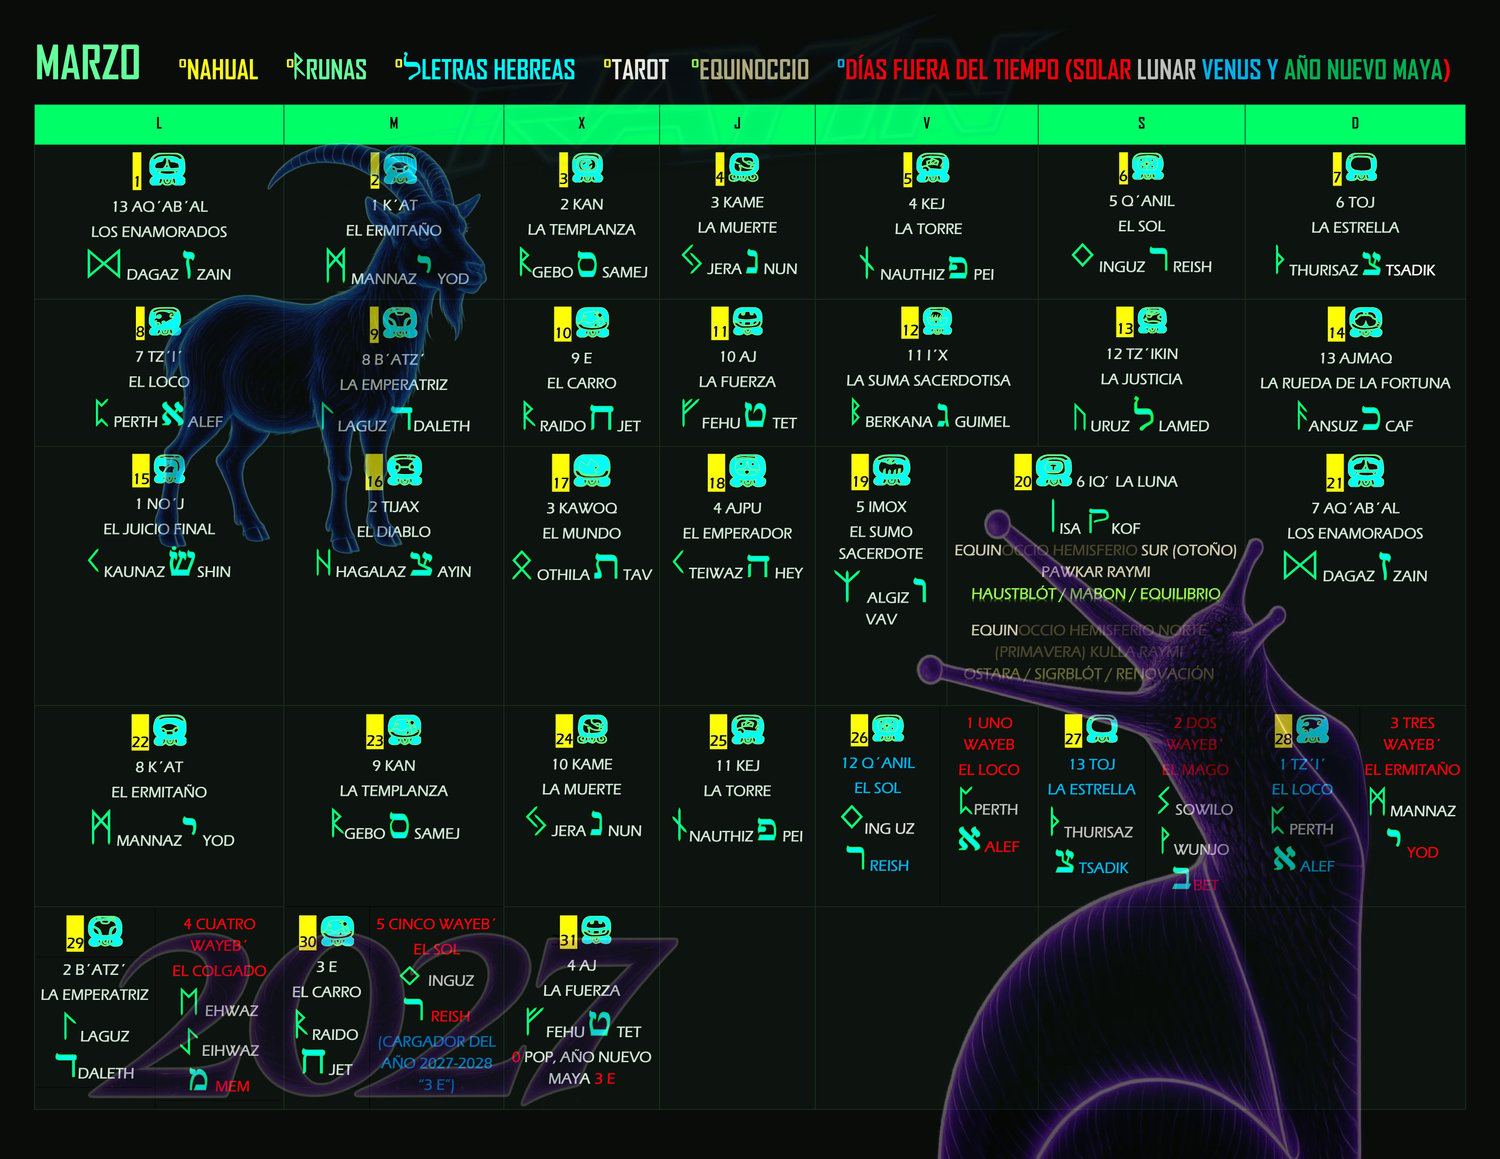Select the D weekday column header
Viewport: 1500px width, 1159px height.
point(1355,124)
